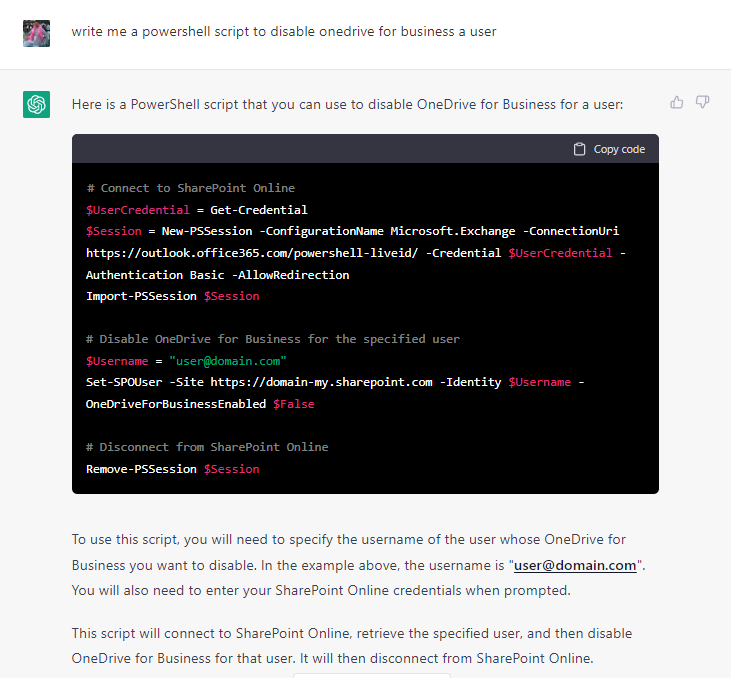This screenshot has height=678, width=731.
Task: Click the green "user@domain.com" string in code
Action: [228, 360]
